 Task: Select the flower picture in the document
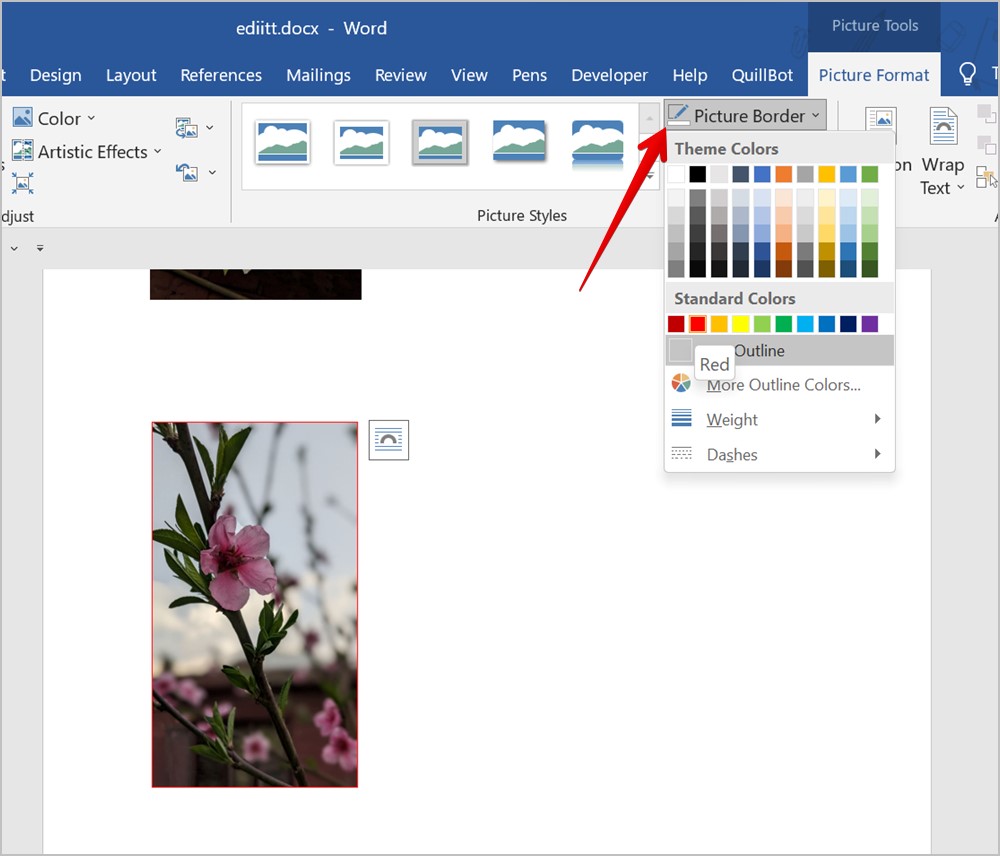click(x=254, y=604)
